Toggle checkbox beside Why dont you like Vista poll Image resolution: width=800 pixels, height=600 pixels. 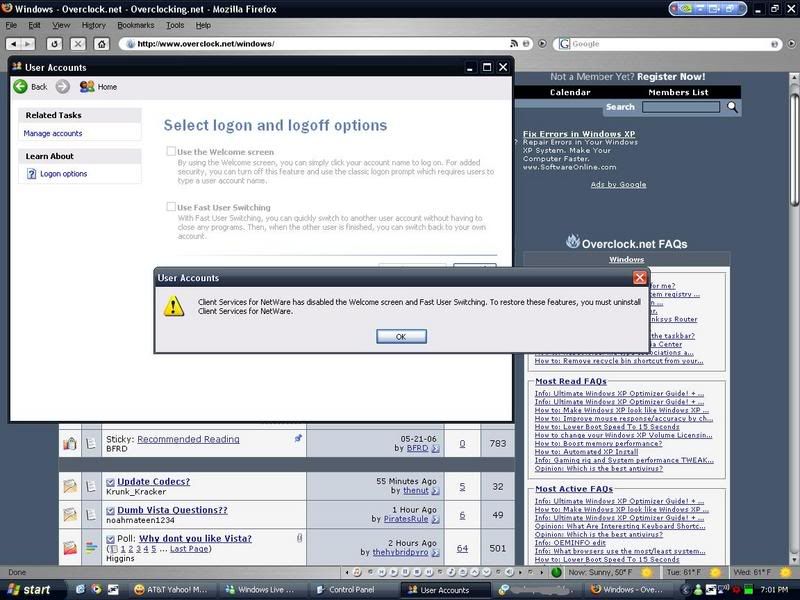click(x=110, y=539)
